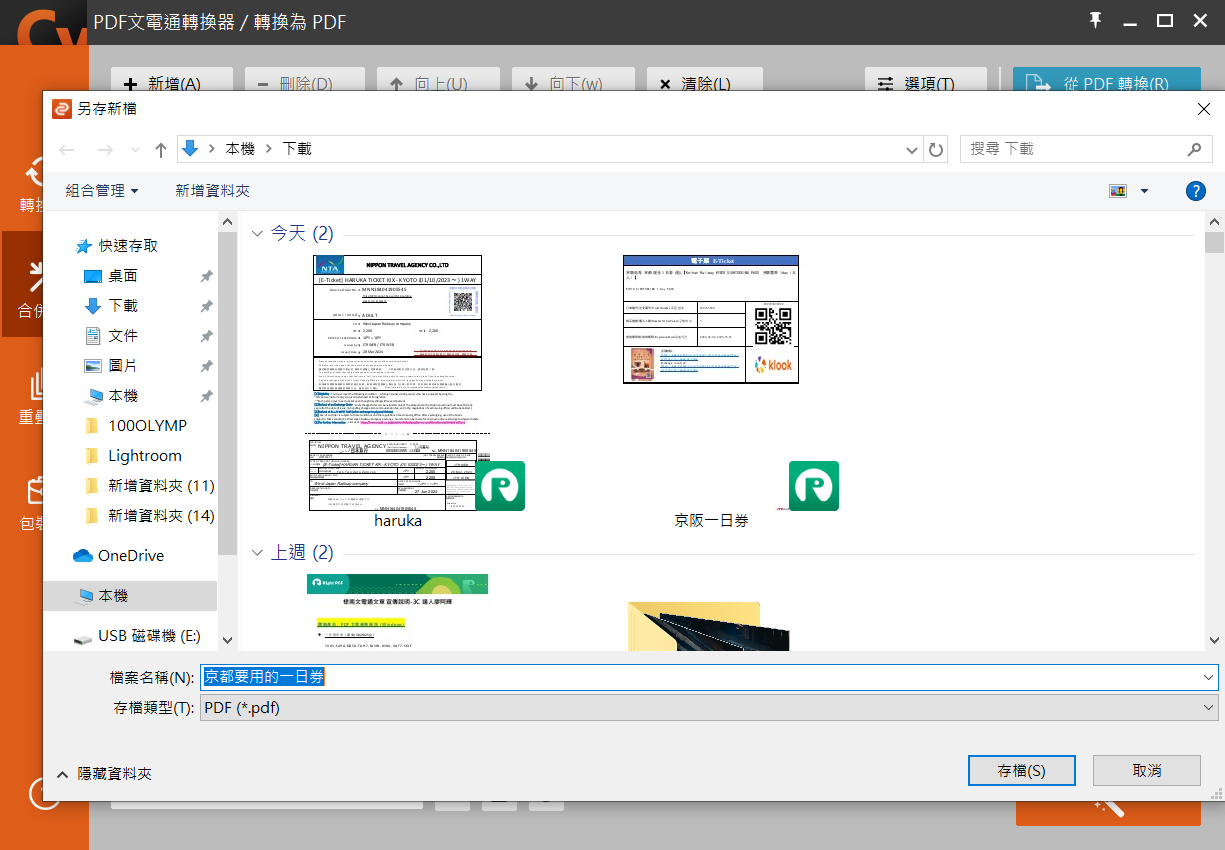
Task: Click the up-one-level arrow in navigation
Action: coord(161,149)
